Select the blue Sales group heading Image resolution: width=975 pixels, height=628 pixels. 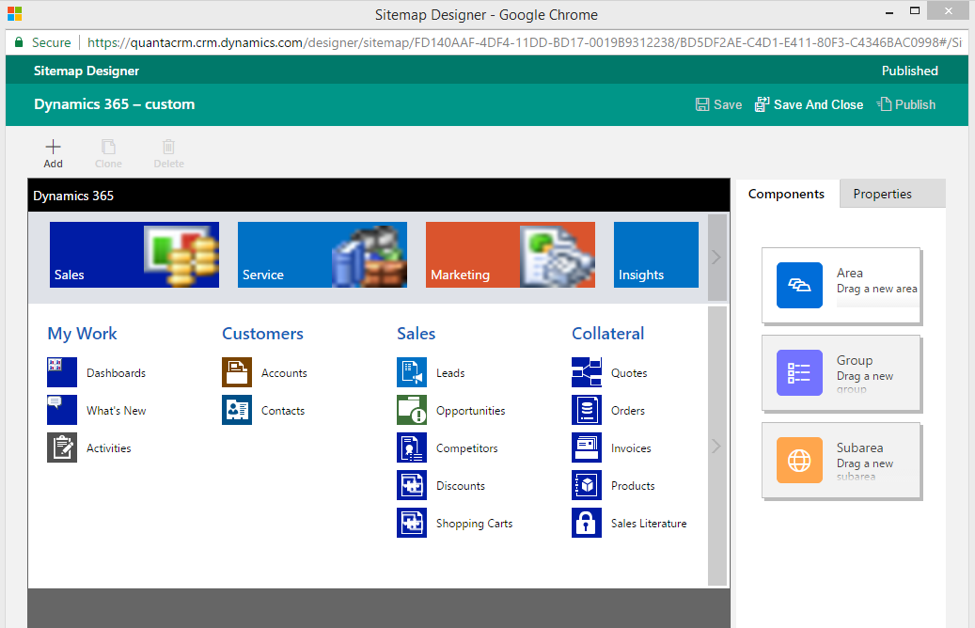416,333
